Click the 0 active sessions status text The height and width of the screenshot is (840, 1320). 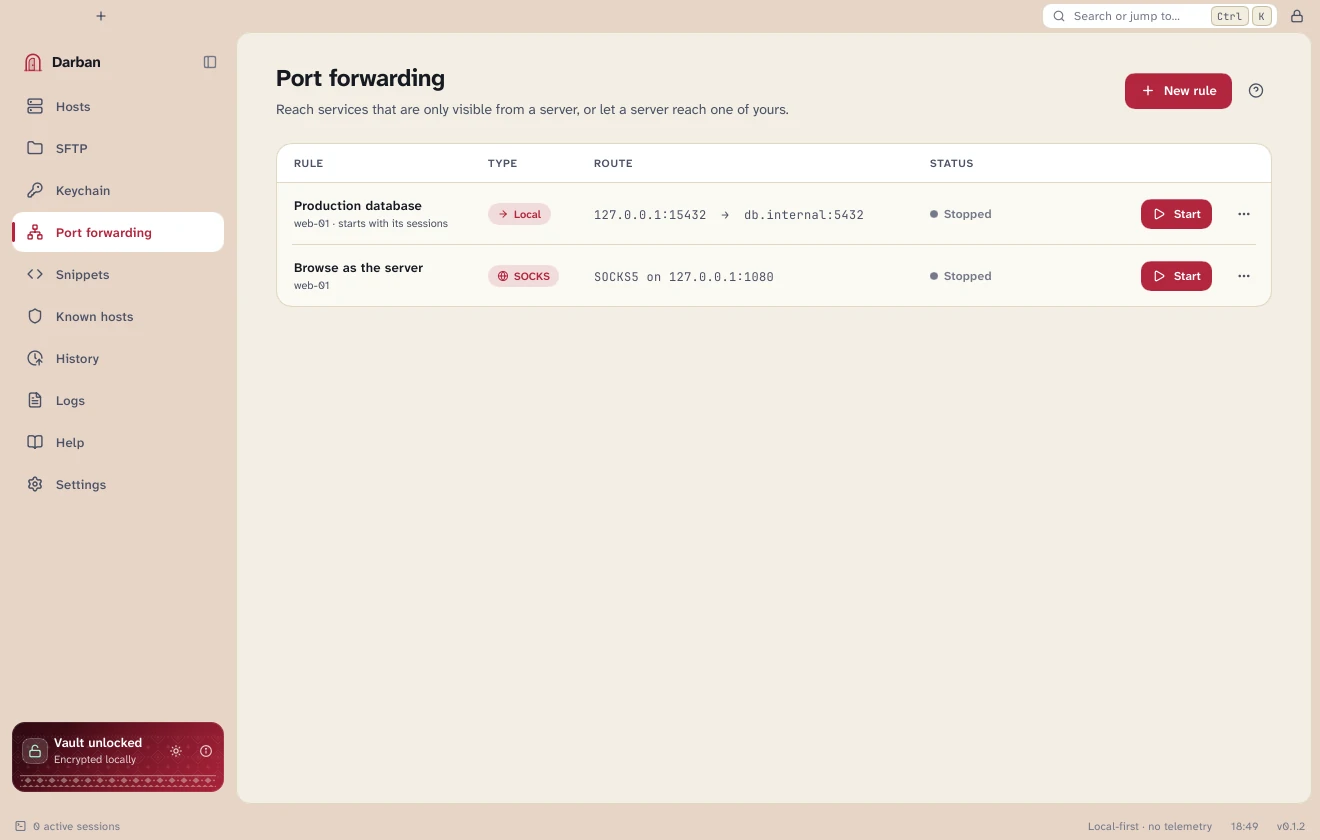pyautogui.click(x=76, y=827)
